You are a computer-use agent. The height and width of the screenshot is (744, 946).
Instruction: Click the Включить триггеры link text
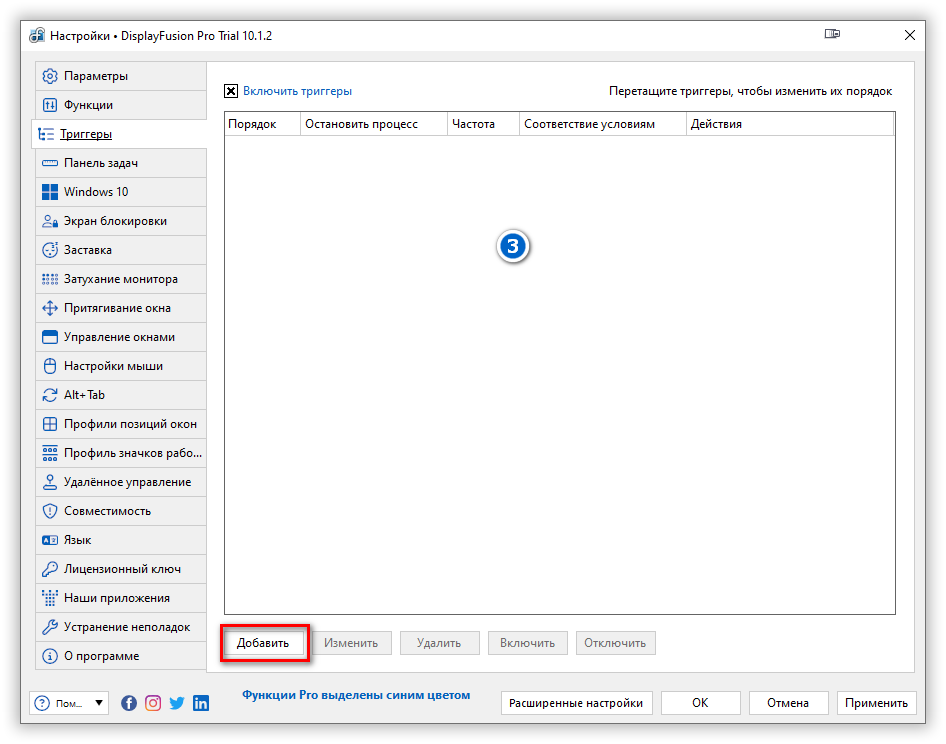[297, 91]
